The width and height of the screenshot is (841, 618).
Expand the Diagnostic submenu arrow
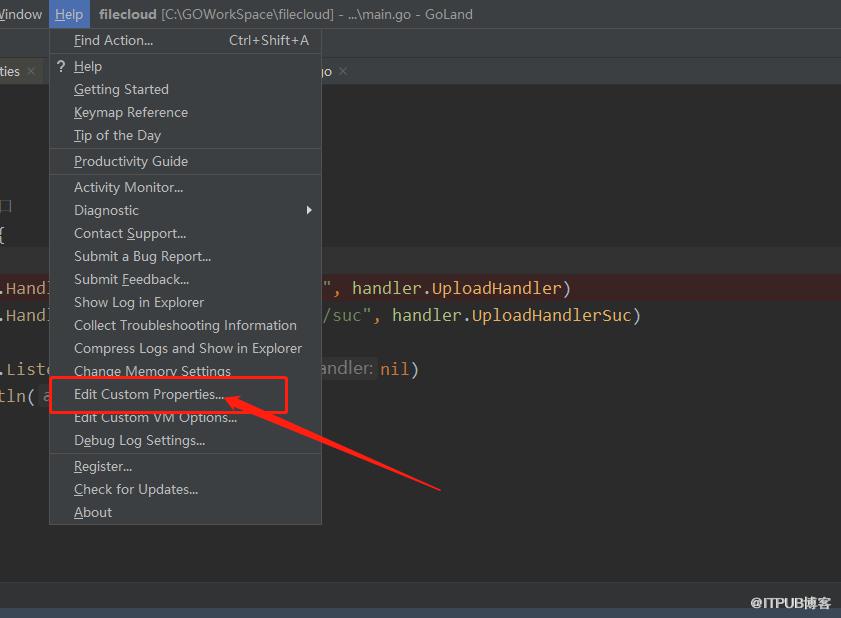pos(309,210)
